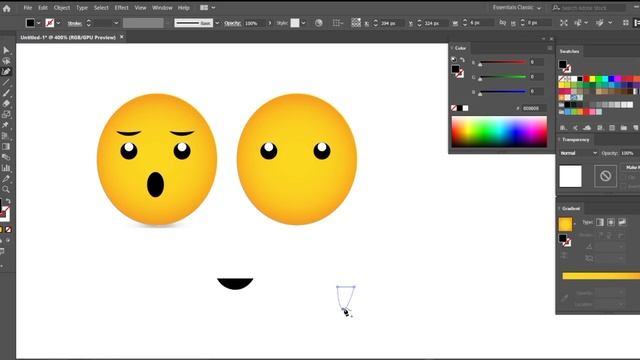The height and width of the screenshot is (360, 640).
Task: Open Recolor Artwork wheel icon
Action: 319,23
